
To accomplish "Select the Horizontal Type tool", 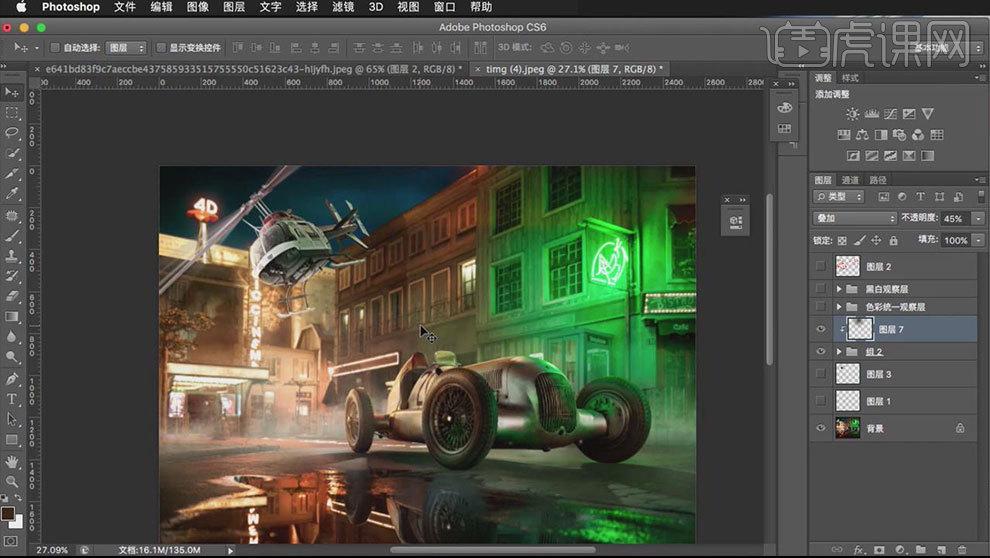I will click(11, 399).
